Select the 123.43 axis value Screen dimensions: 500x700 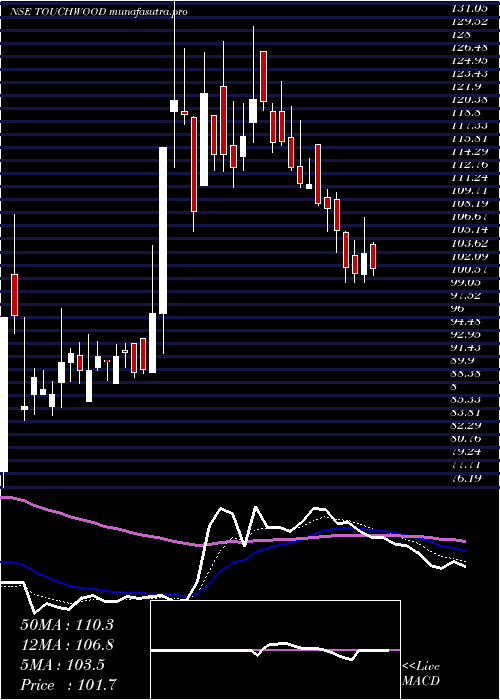tap(470, 73)
